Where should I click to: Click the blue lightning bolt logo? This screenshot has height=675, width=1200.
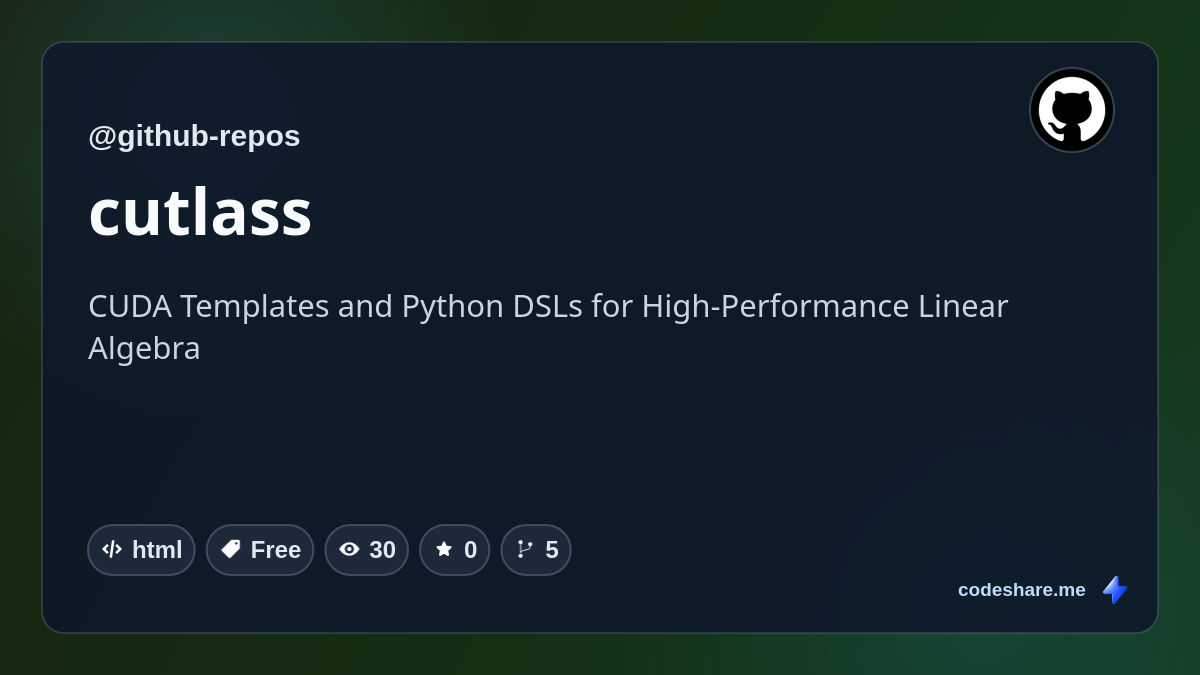[1115, 590]
